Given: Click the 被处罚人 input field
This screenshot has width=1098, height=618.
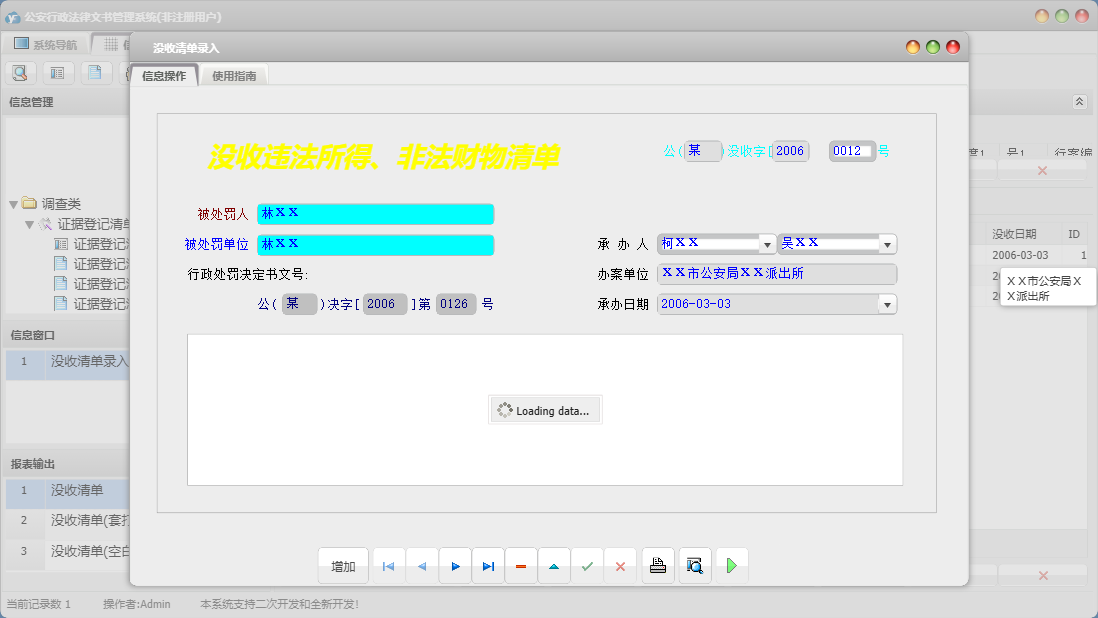Looking at the screenshot, I should click(x=375, y=214).
